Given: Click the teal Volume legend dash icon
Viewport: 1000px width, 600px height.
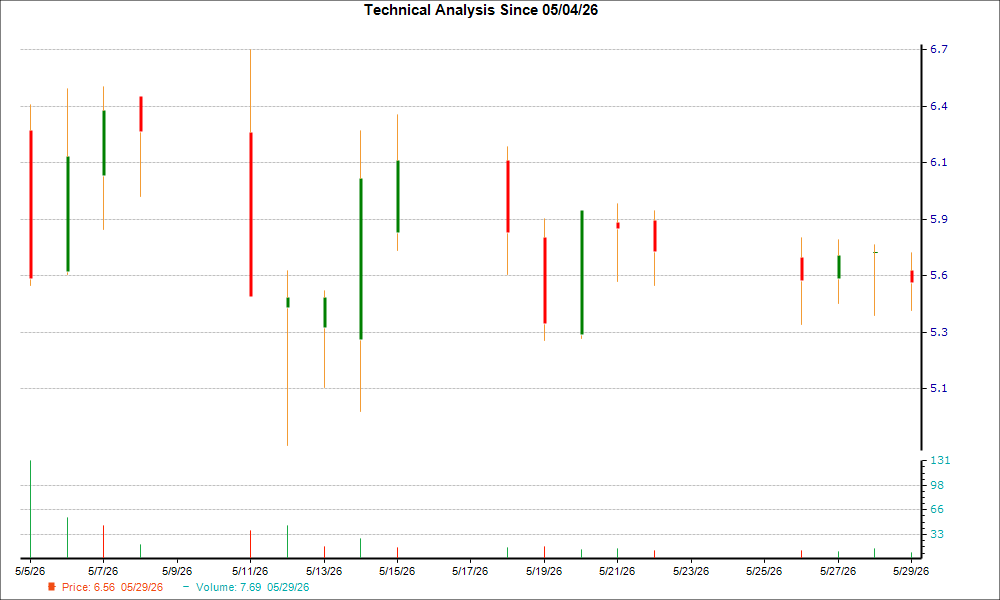Looking at the screenshot, I should [x=186, y=587].
